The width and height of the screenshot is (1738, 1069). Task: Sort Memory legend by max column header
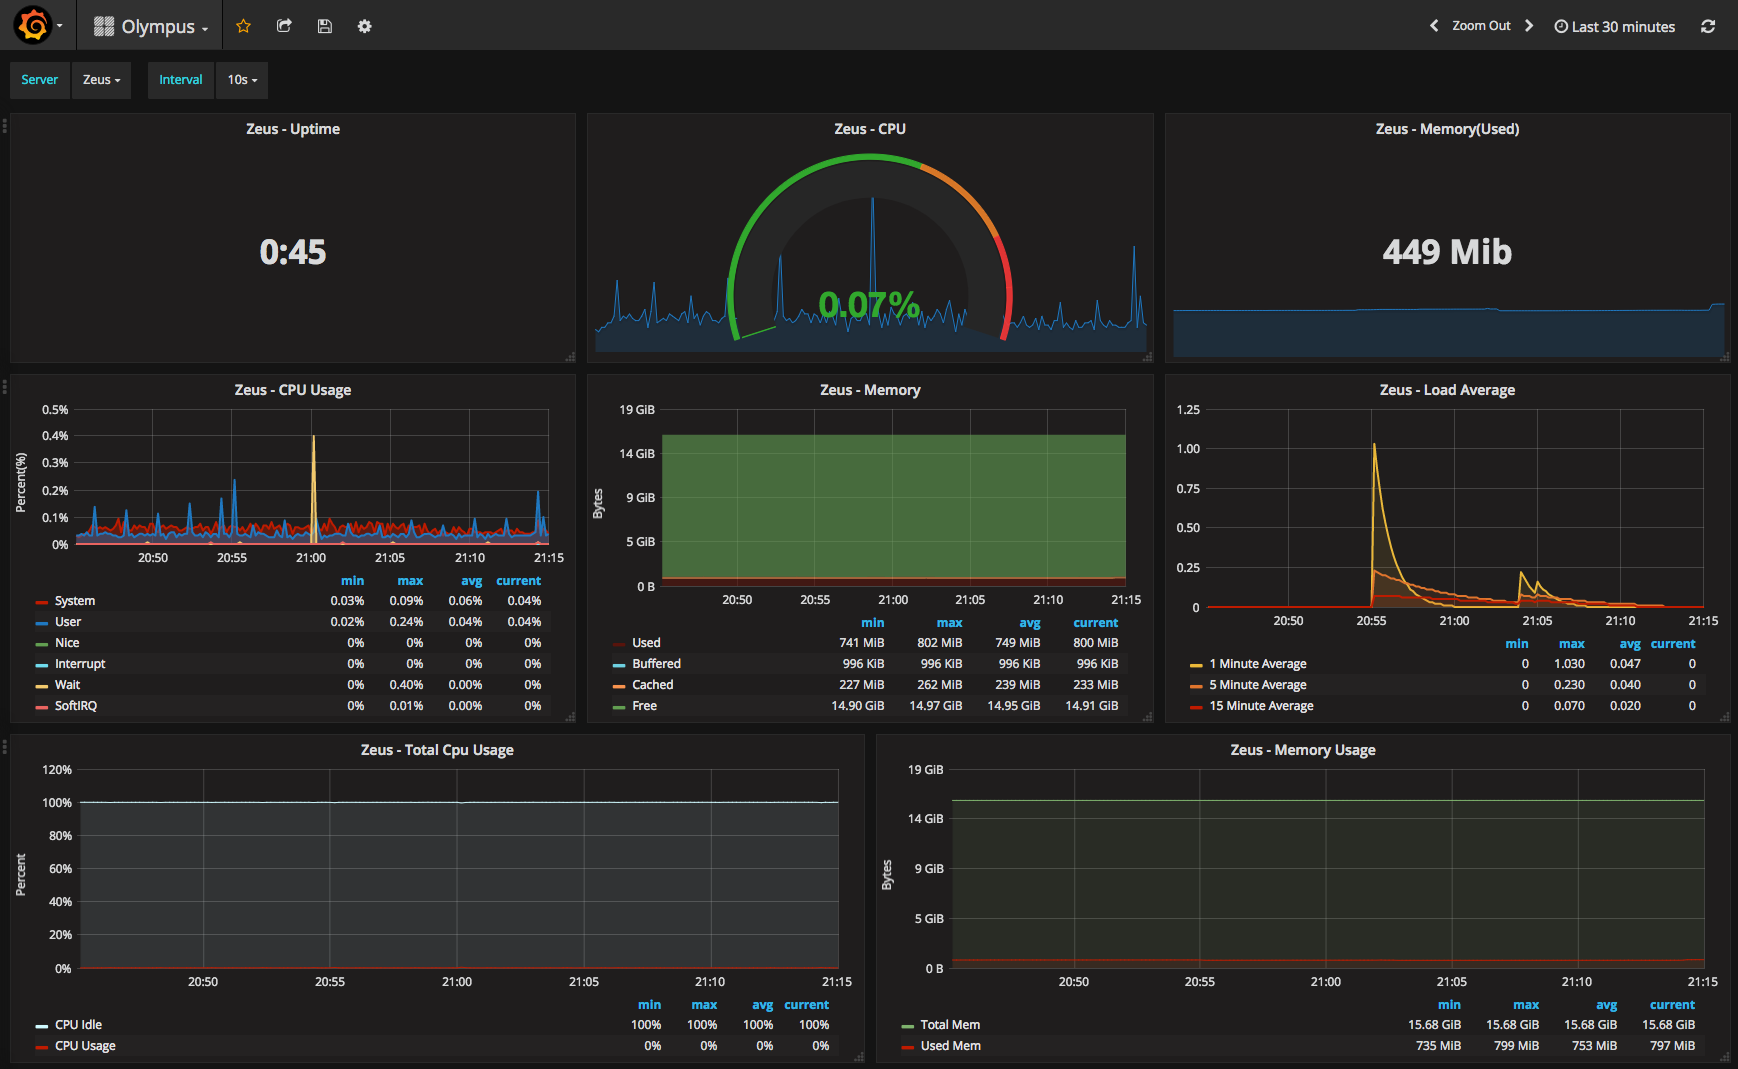(949, 622)
